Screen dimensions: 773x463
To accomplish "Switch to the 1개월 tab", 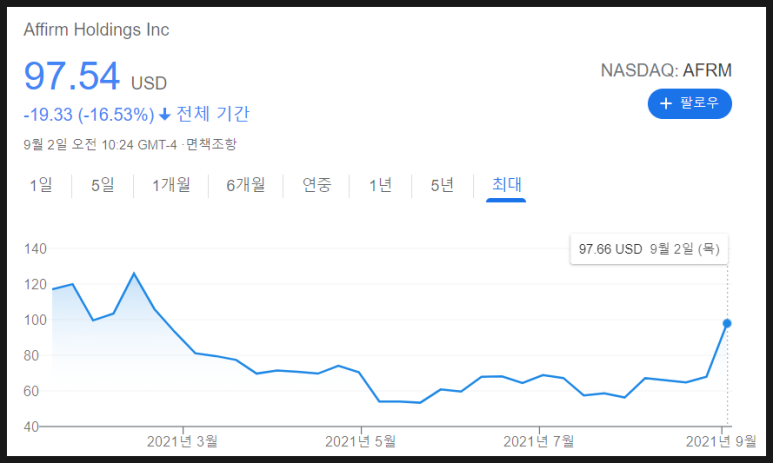I will pyautogui.click(x=171, y=185).
